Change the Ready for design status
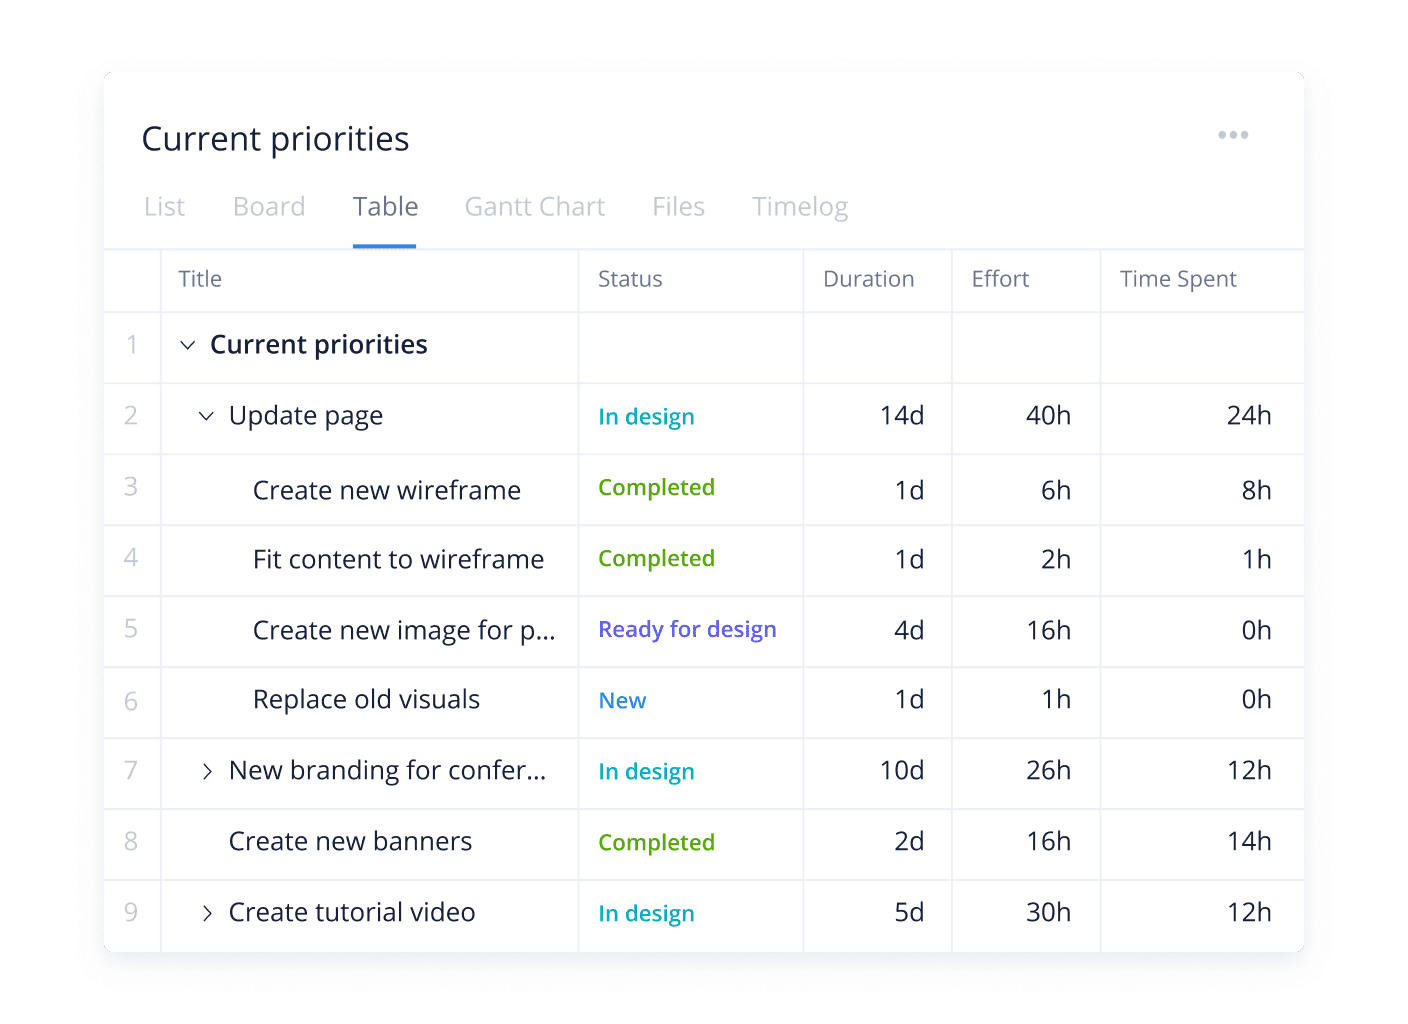The image size is (1408, 1024). click(x=687, y=629)
